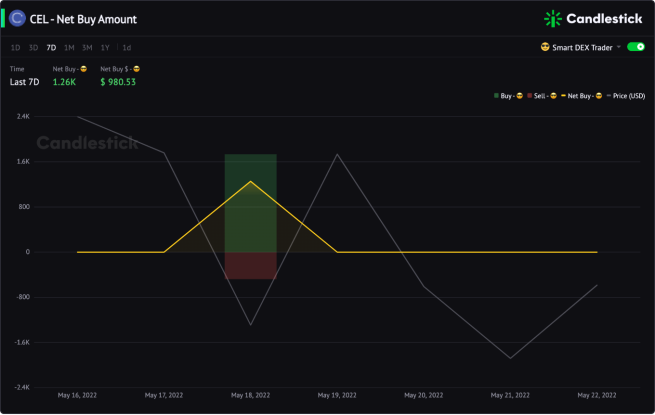Click the Smart DEX Trader sunglasses emoji

tap(545, 47)
